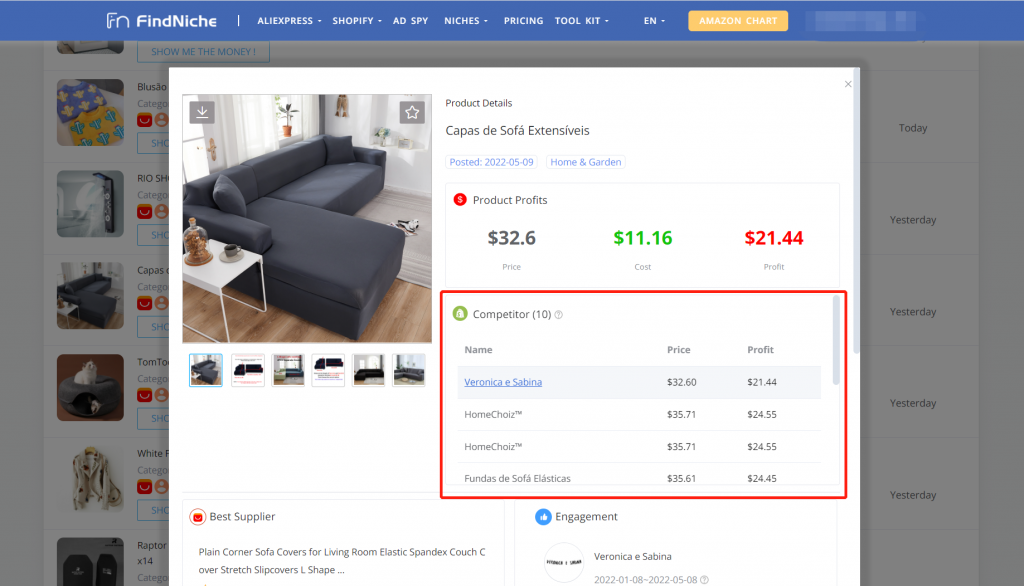
Task: Open the Veronica e Sabina competitor link
Action: pos(503,382)
